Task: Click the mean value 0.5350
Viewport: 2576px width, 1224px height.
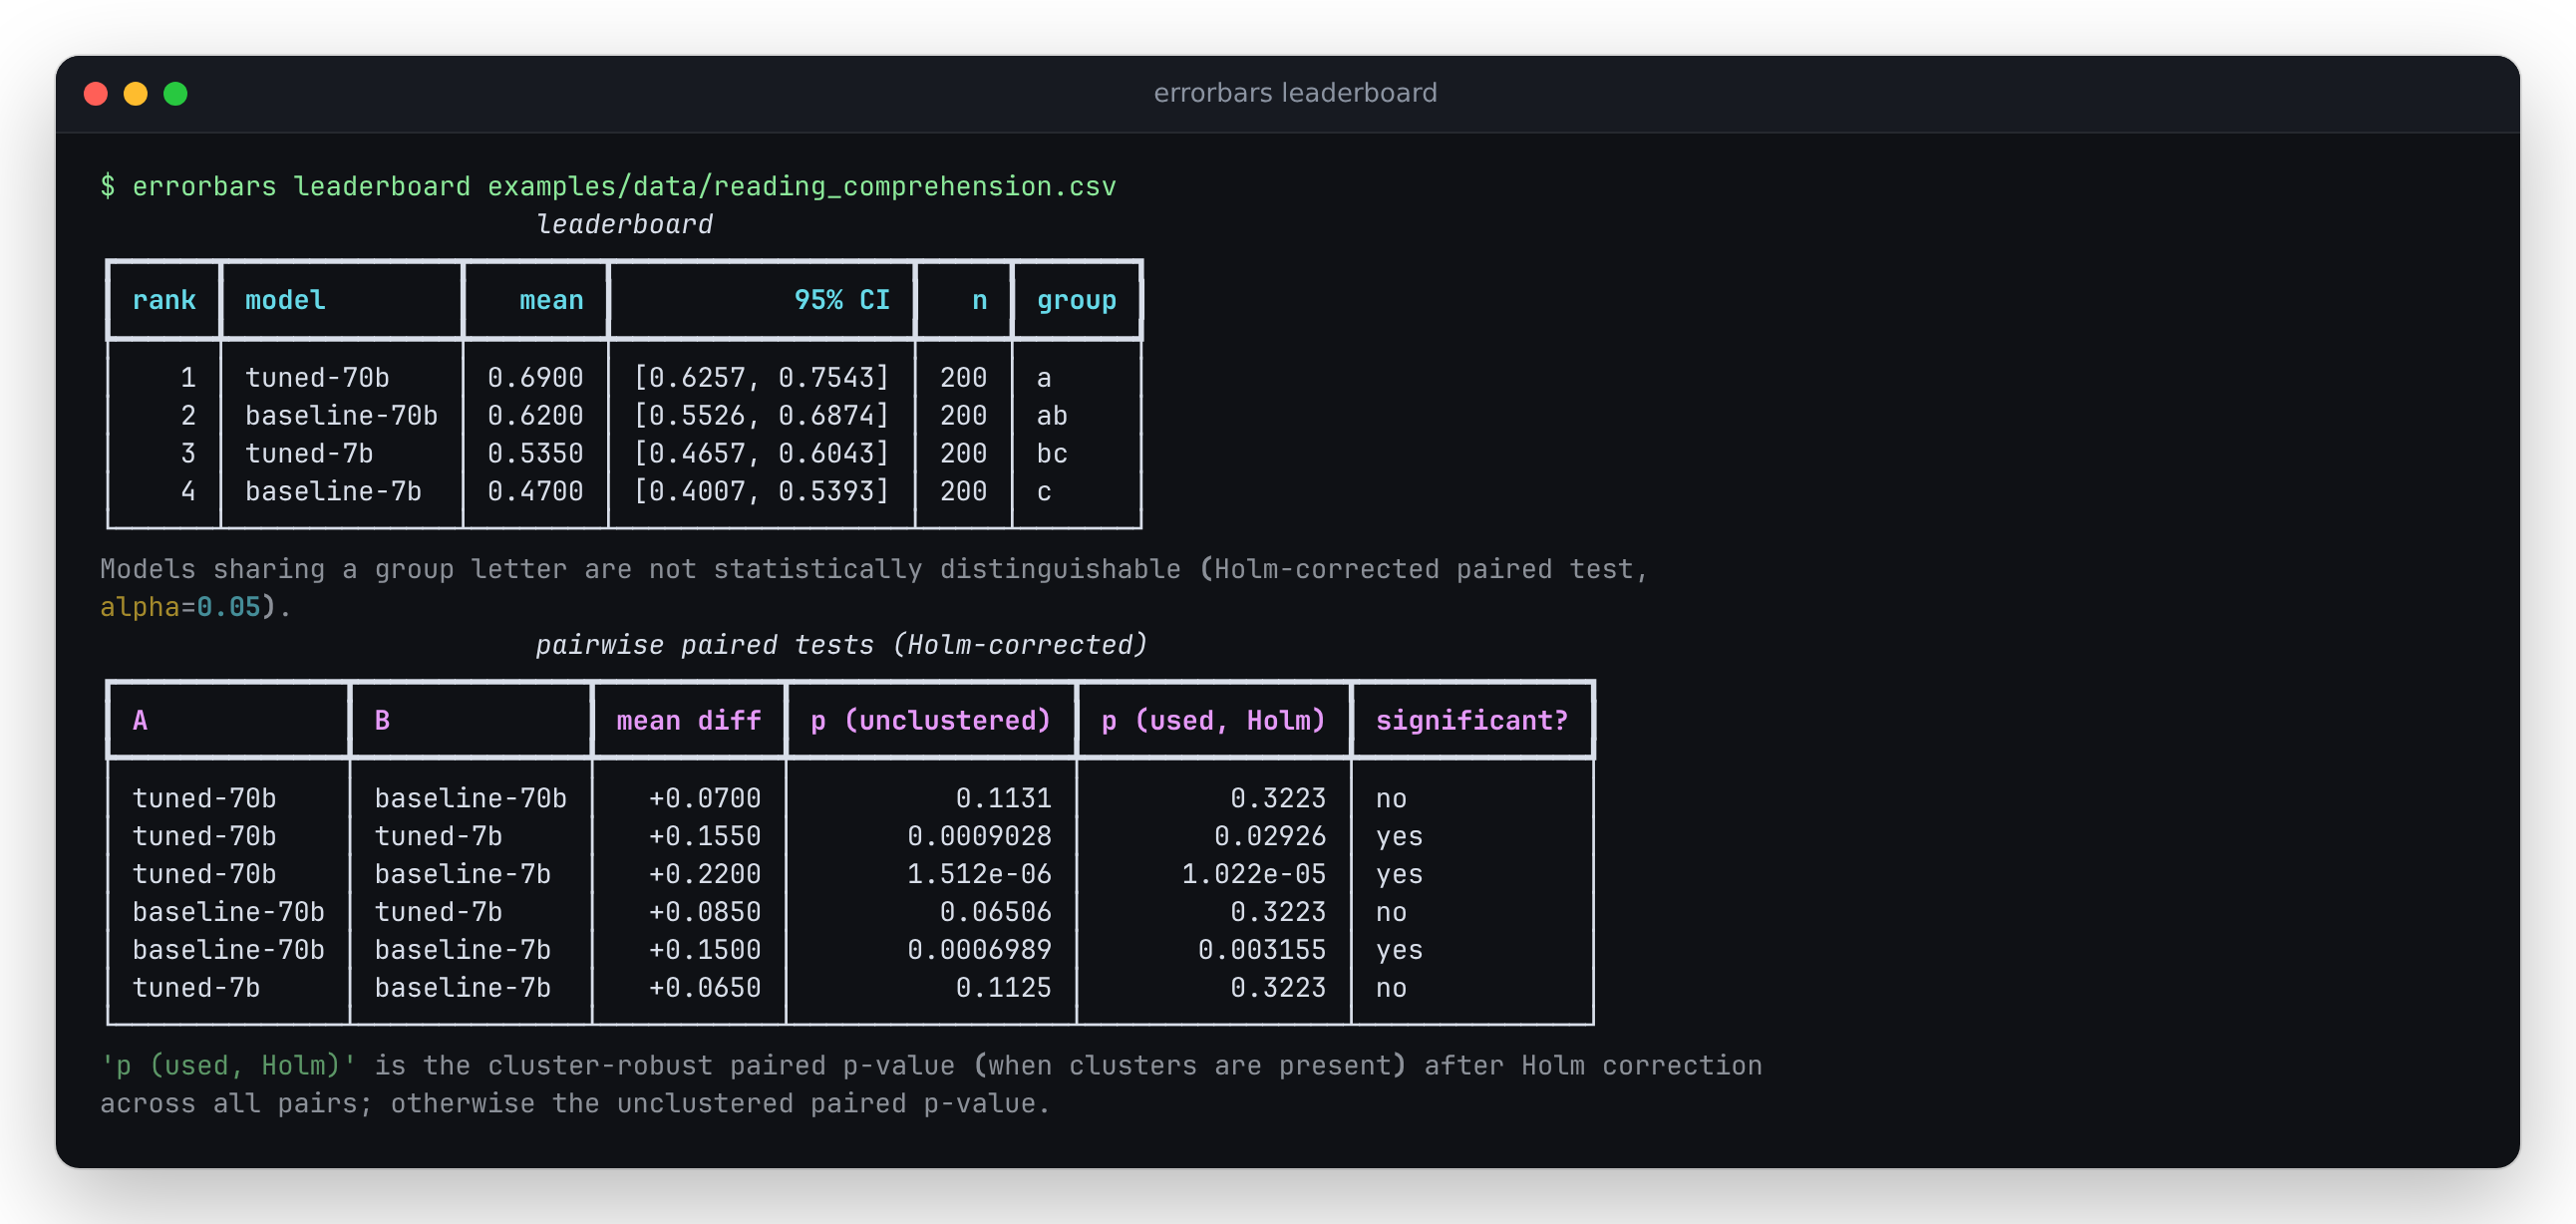Action: (x=535, y=454)
